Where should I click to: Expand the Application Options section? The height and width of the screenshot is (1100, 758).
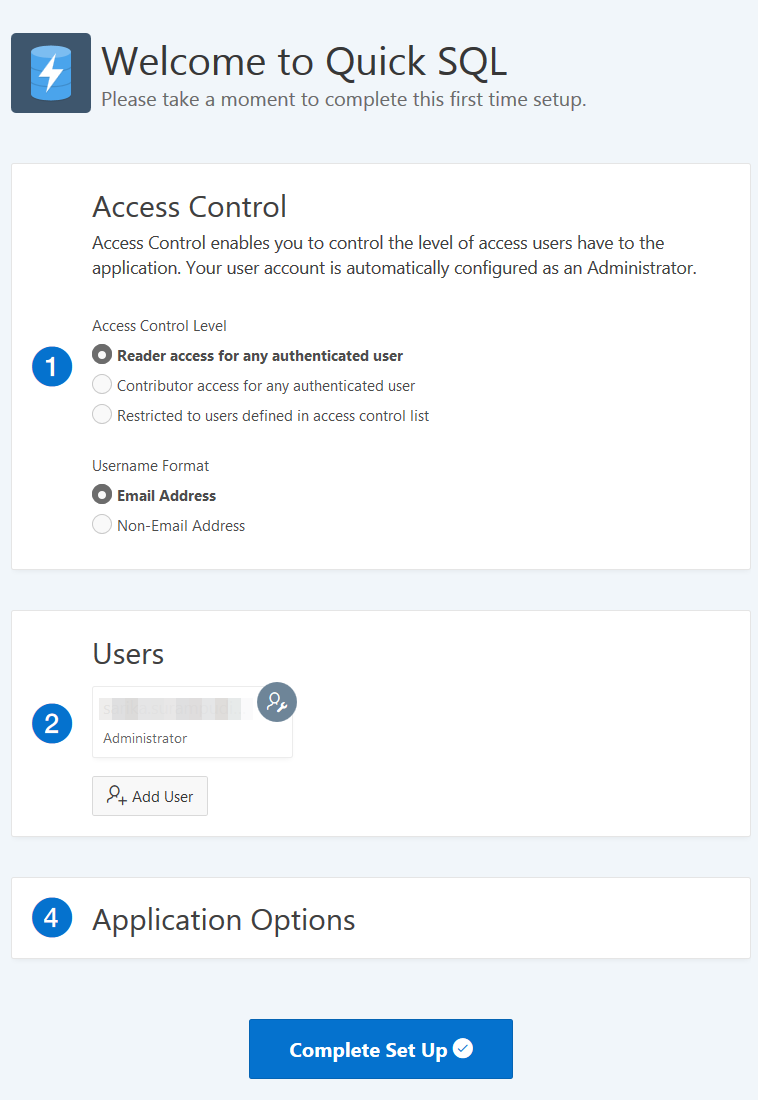pos(224,919)
